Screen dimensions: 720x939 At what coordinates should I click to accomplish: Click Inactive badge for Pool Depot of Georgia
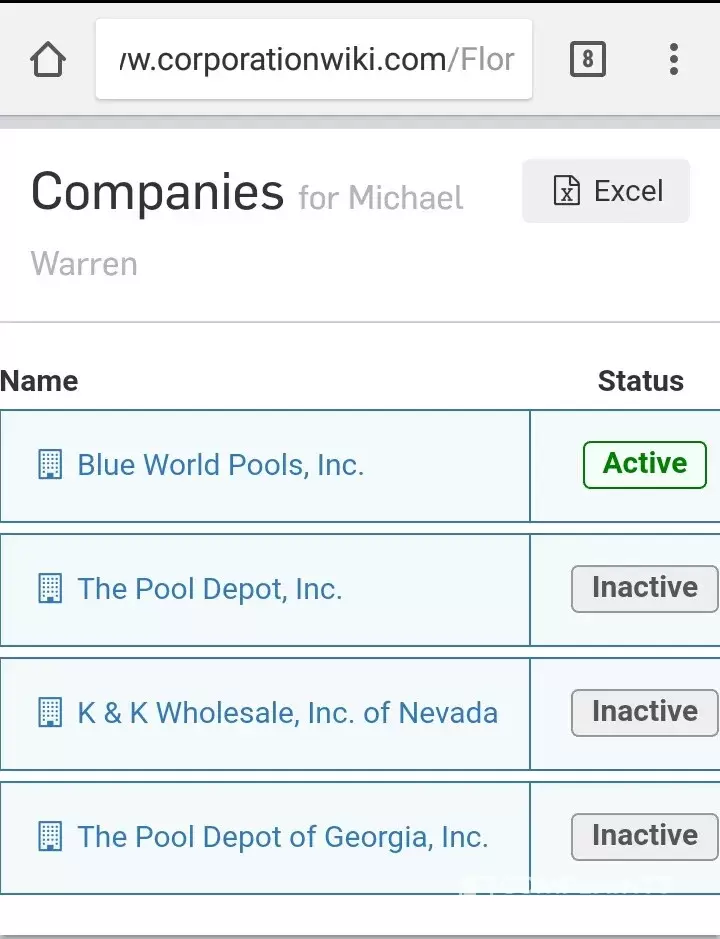pyautogui.click(x=645, y=837)
